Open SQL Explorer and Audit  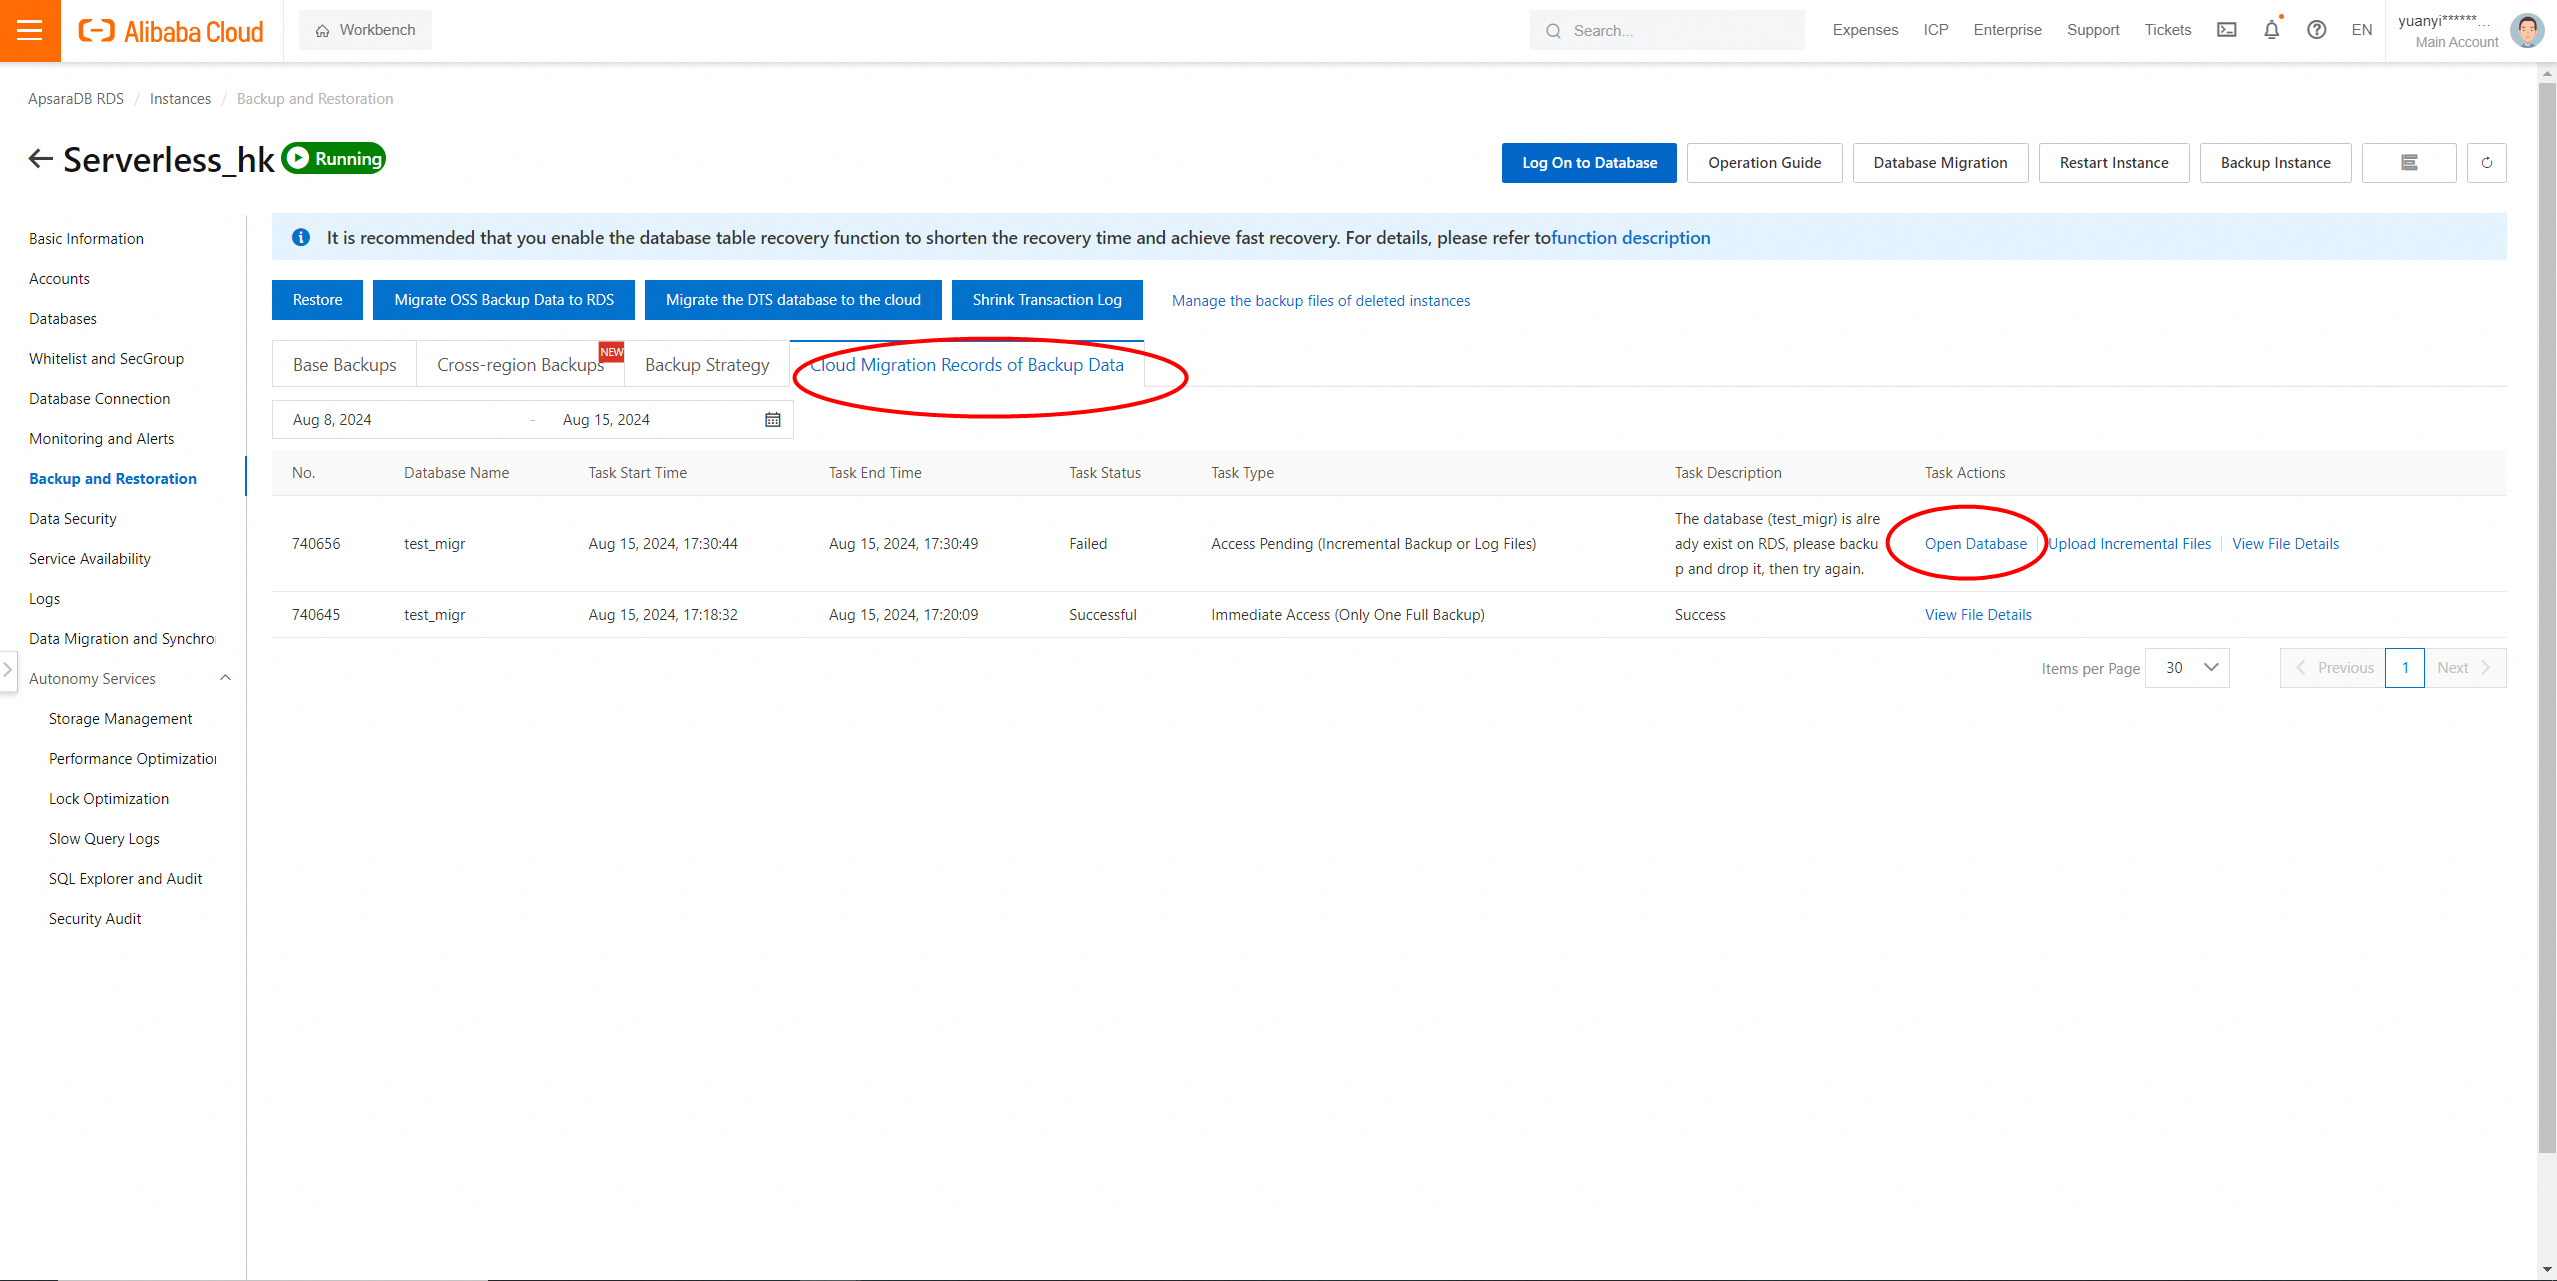tap(125, 879)
